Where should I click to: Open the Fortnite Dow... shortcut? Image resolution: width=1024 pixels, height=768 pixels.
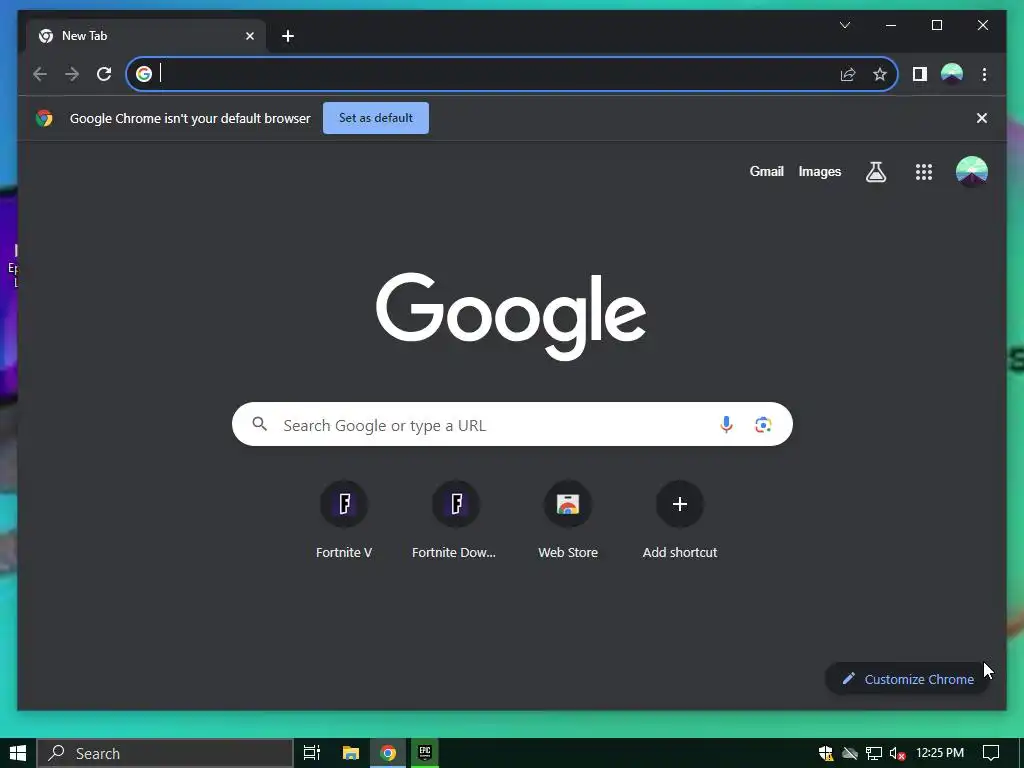tap(455, 520)
